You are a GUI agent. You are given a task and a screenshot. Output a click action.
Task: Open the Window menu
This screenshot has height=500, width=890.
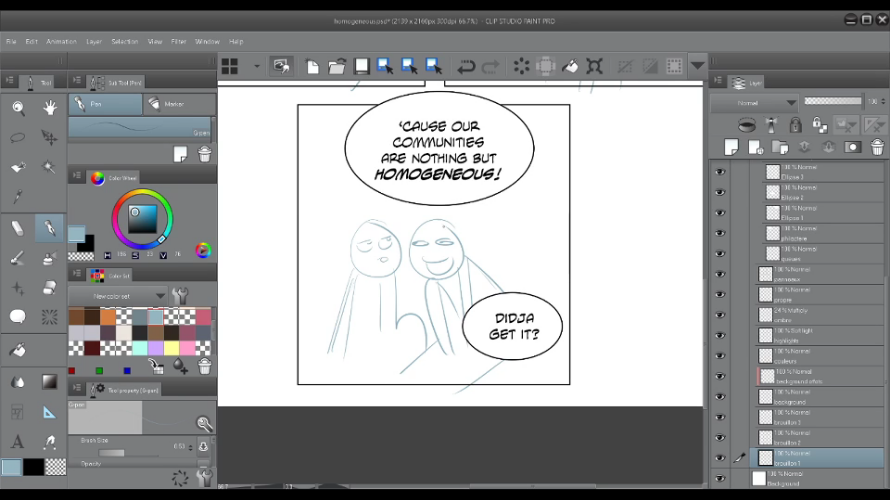(207, 41)
